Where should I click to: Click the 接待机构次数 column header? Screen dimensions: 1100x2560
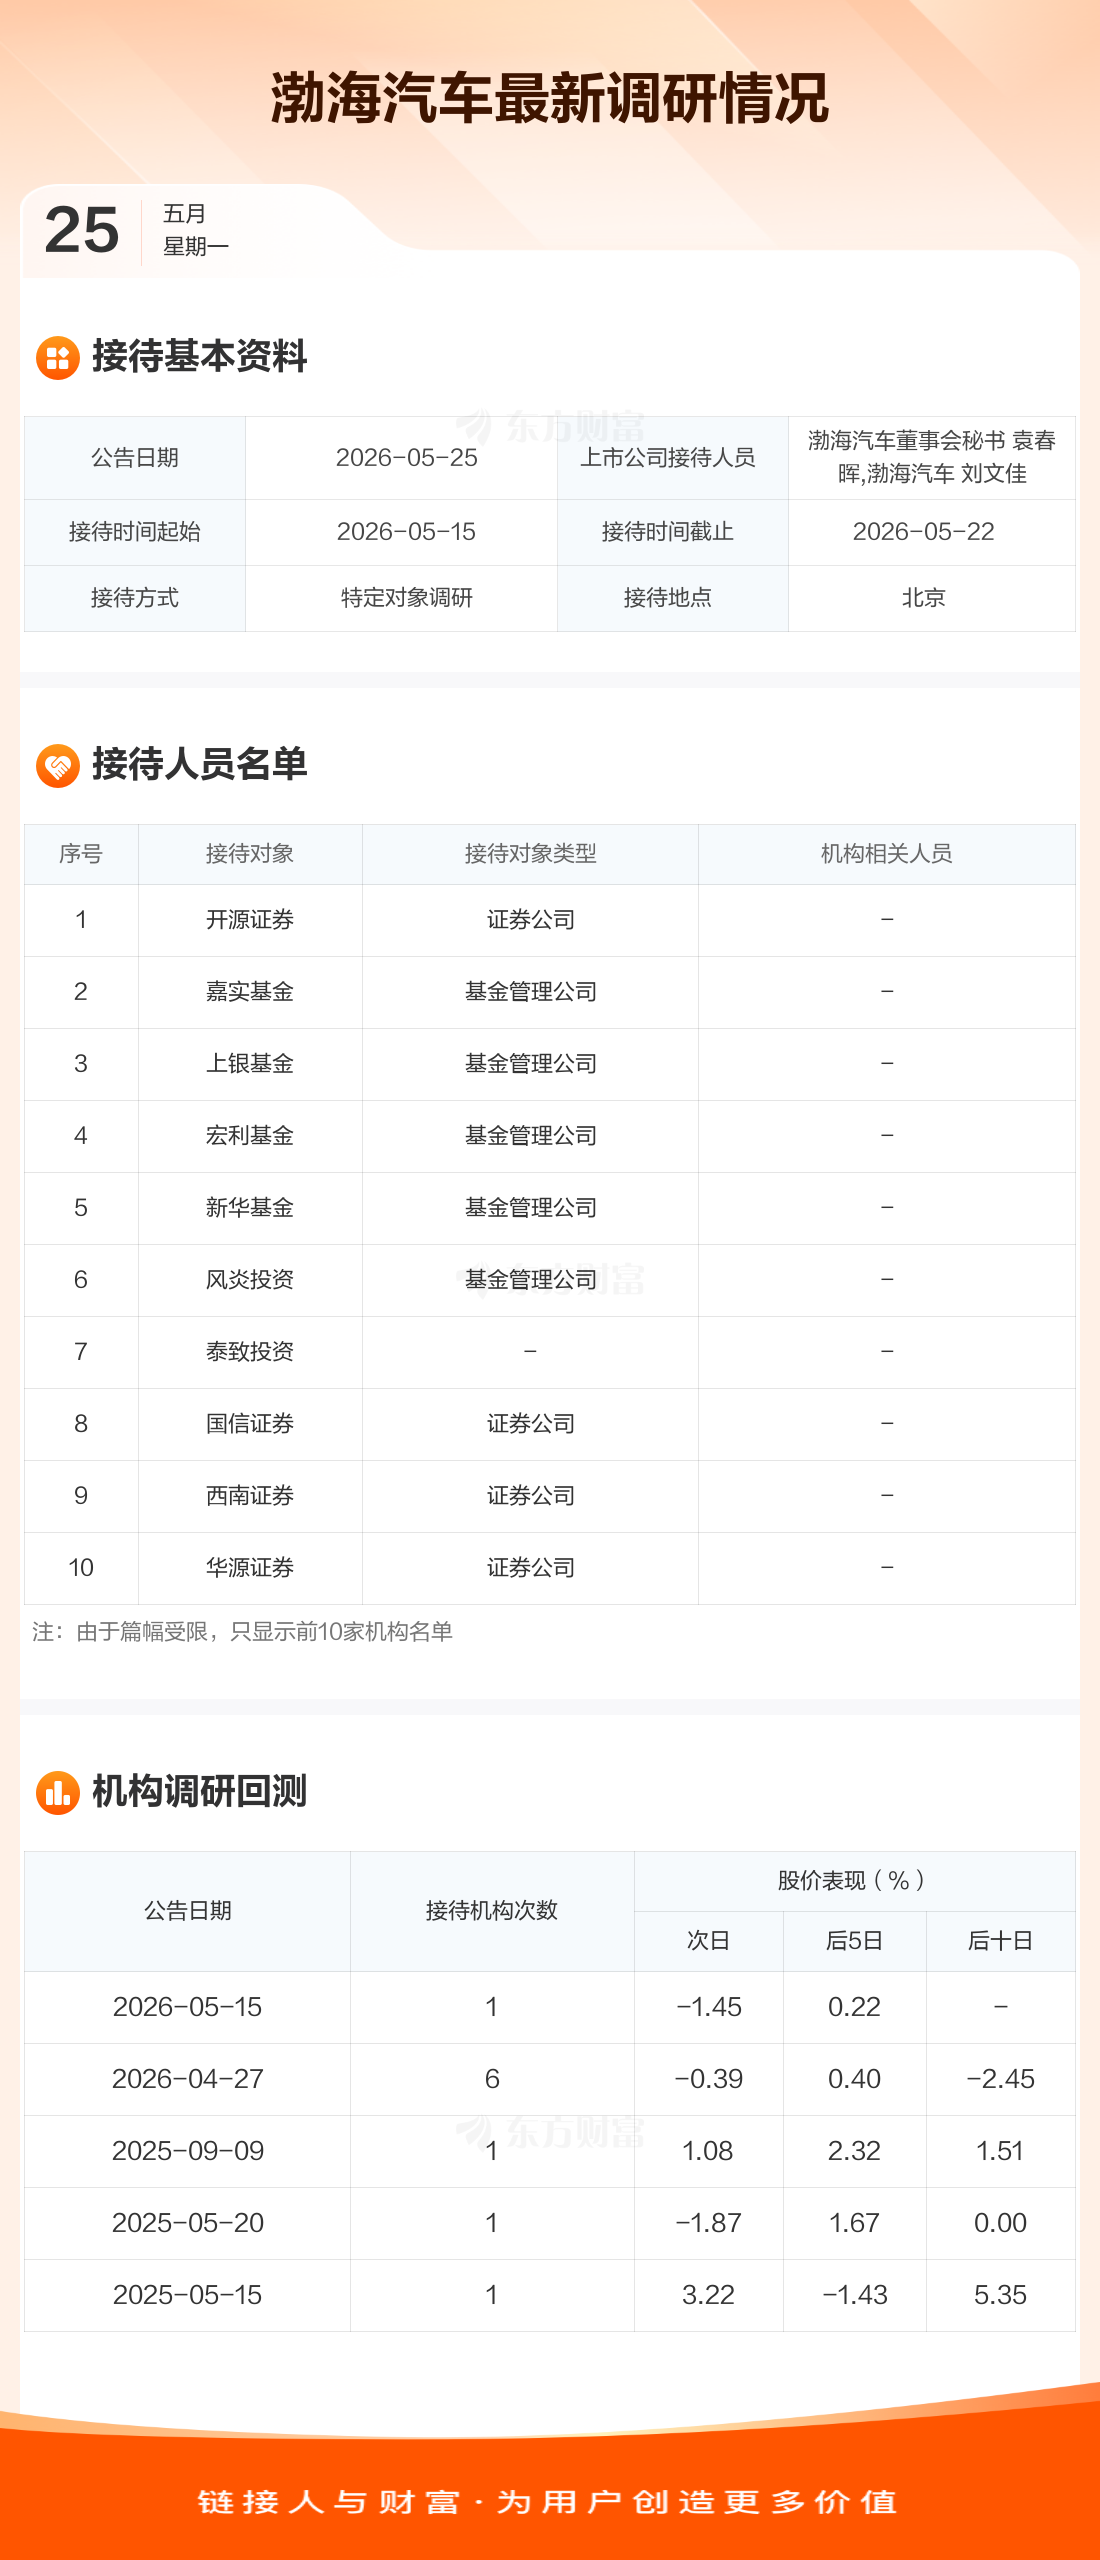[x=492, y=1911]
